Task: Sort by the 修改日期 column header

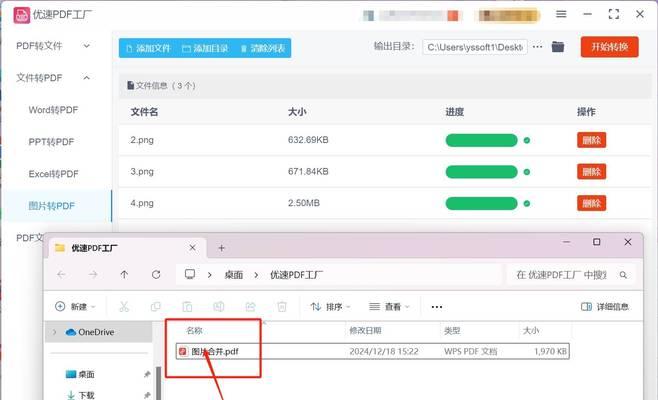Action: point(365,331)
